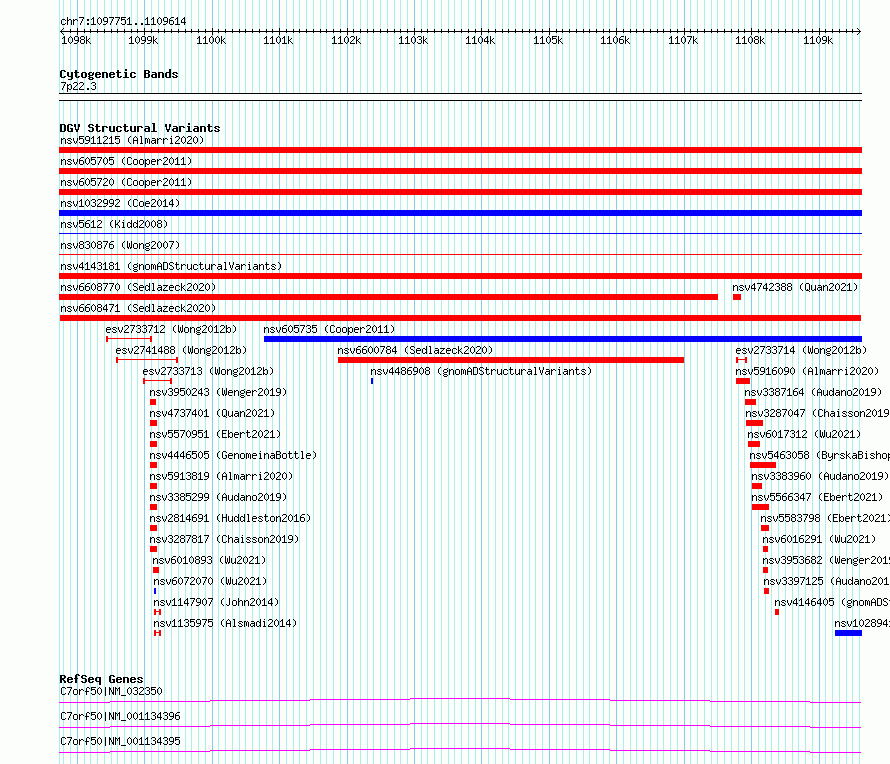Click the blue bar of nsv1032992 (Coe2014)
The image size is (890, 764).
460,213
